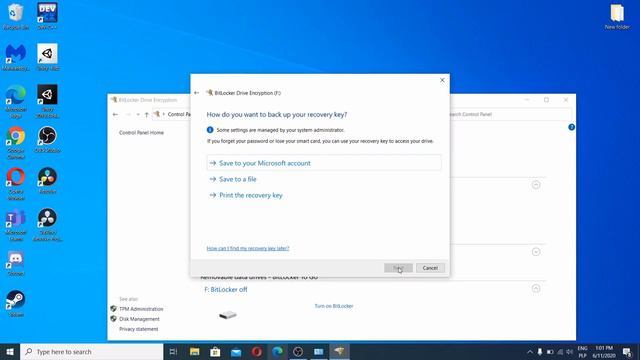
Task: Choose Save to your Microsoft account
Action: click(324, 163)
